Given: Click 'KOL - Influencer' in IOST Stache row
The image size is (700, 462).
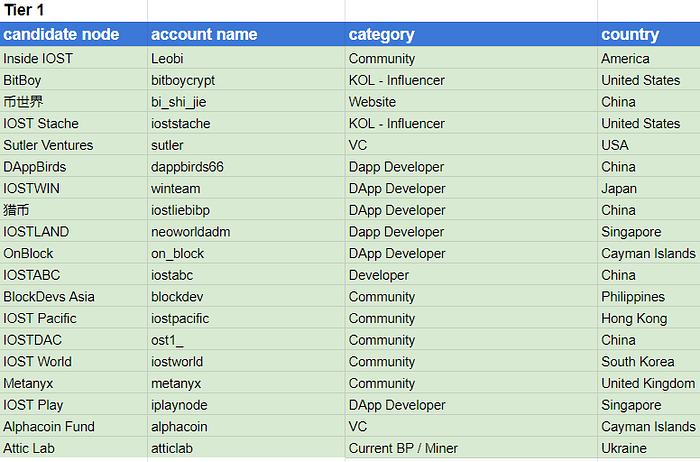Looking at the screenshot, I should click(x=471, y=124).
